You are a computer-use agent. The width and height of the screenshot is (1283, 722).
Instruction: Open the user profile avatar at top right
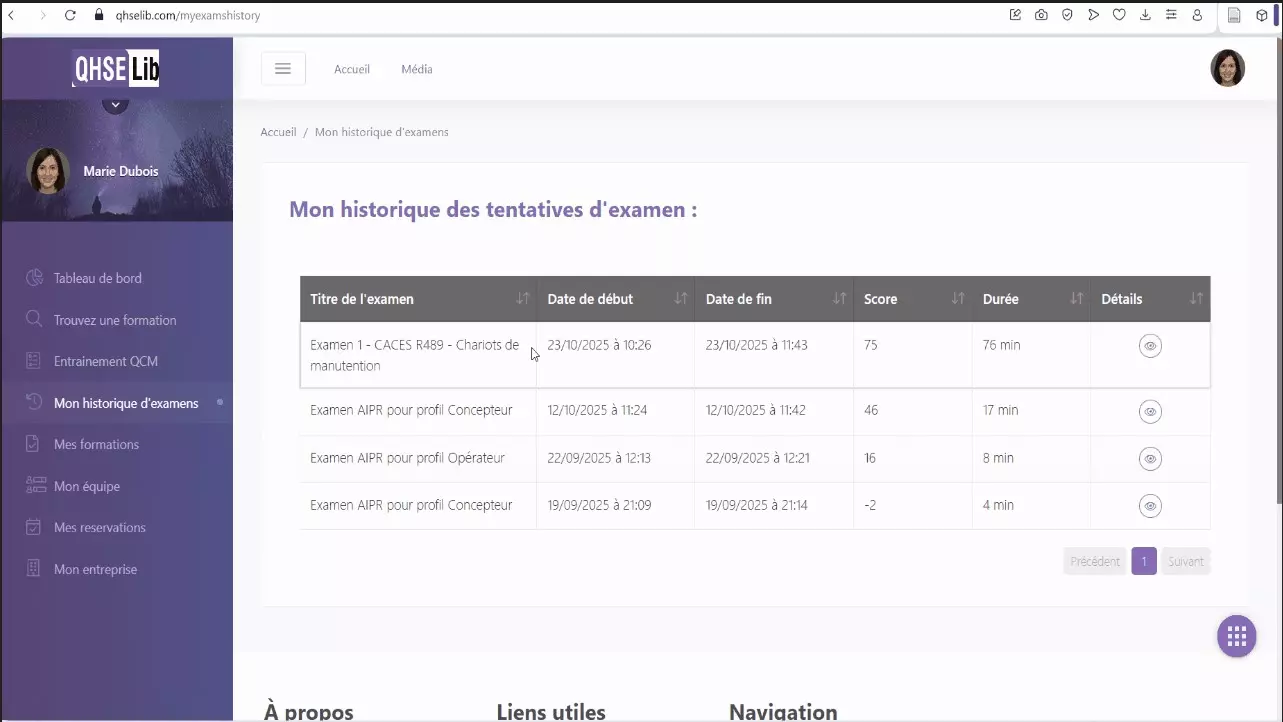click(x=1227, y=68)
